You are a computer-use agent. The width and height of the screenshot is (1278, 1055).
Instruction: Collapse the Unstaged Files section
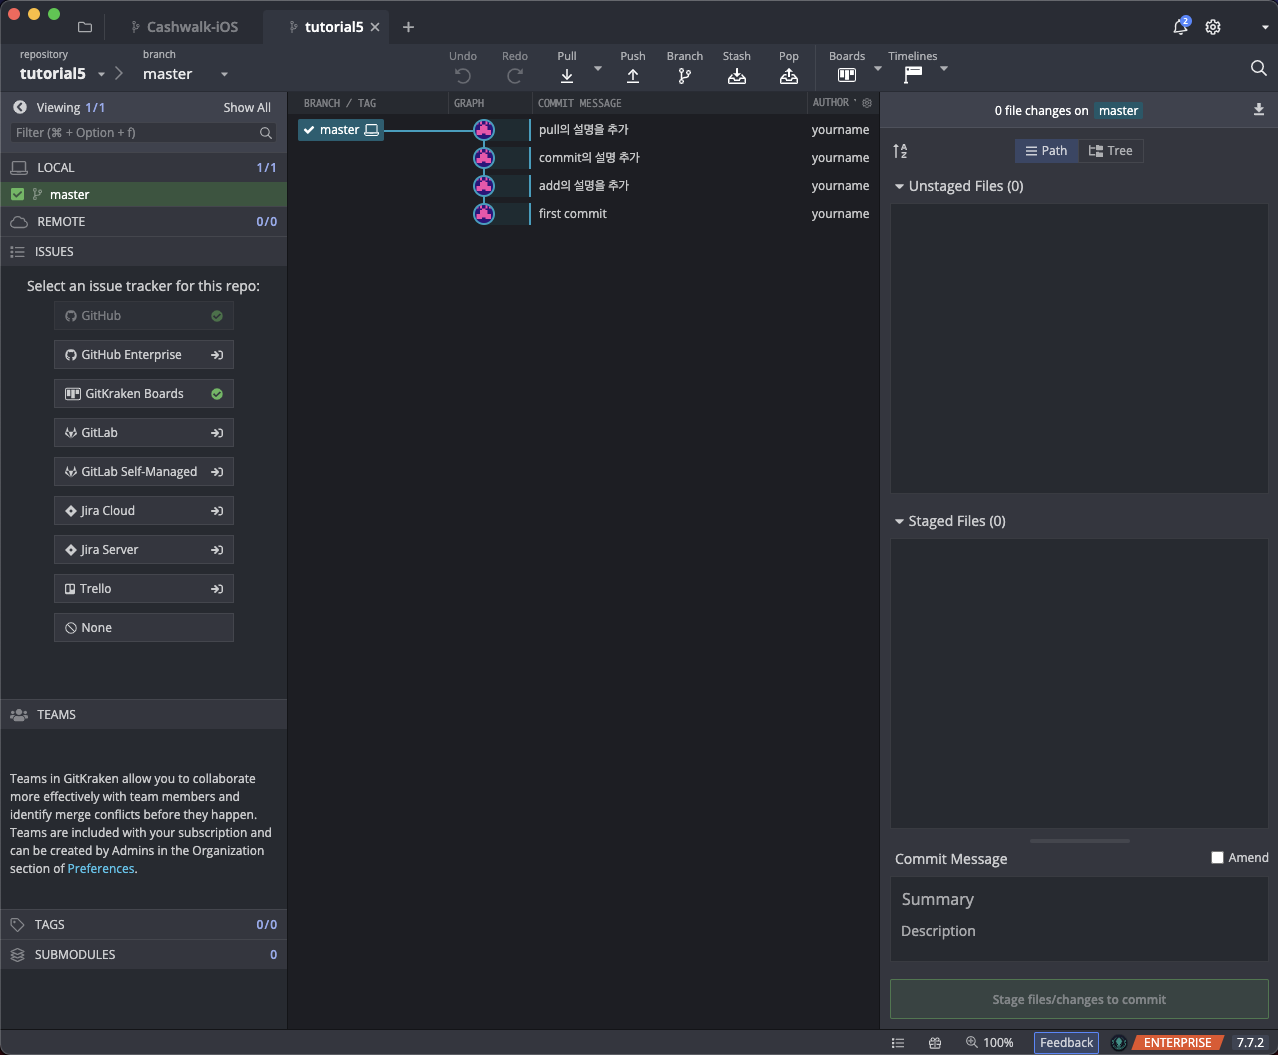coord(899,187)
